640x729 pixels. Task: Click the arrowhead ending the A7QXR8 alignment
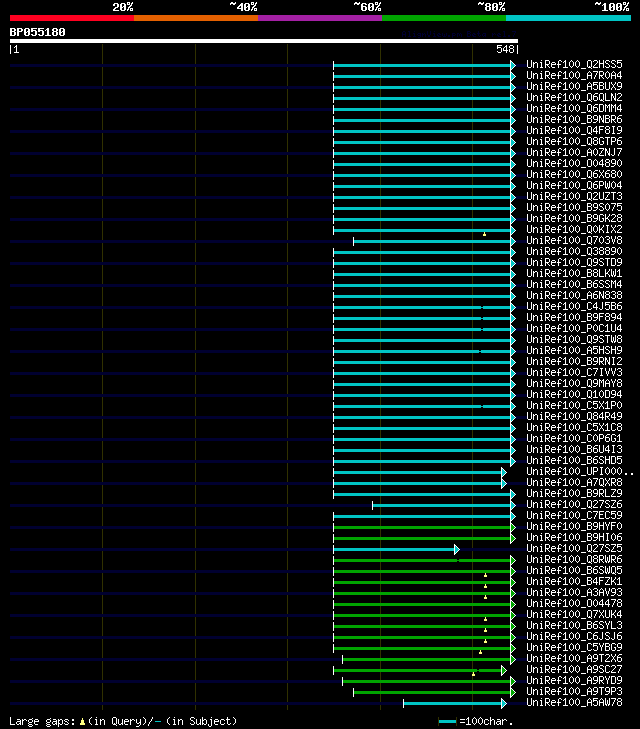[x=504, y=484]
